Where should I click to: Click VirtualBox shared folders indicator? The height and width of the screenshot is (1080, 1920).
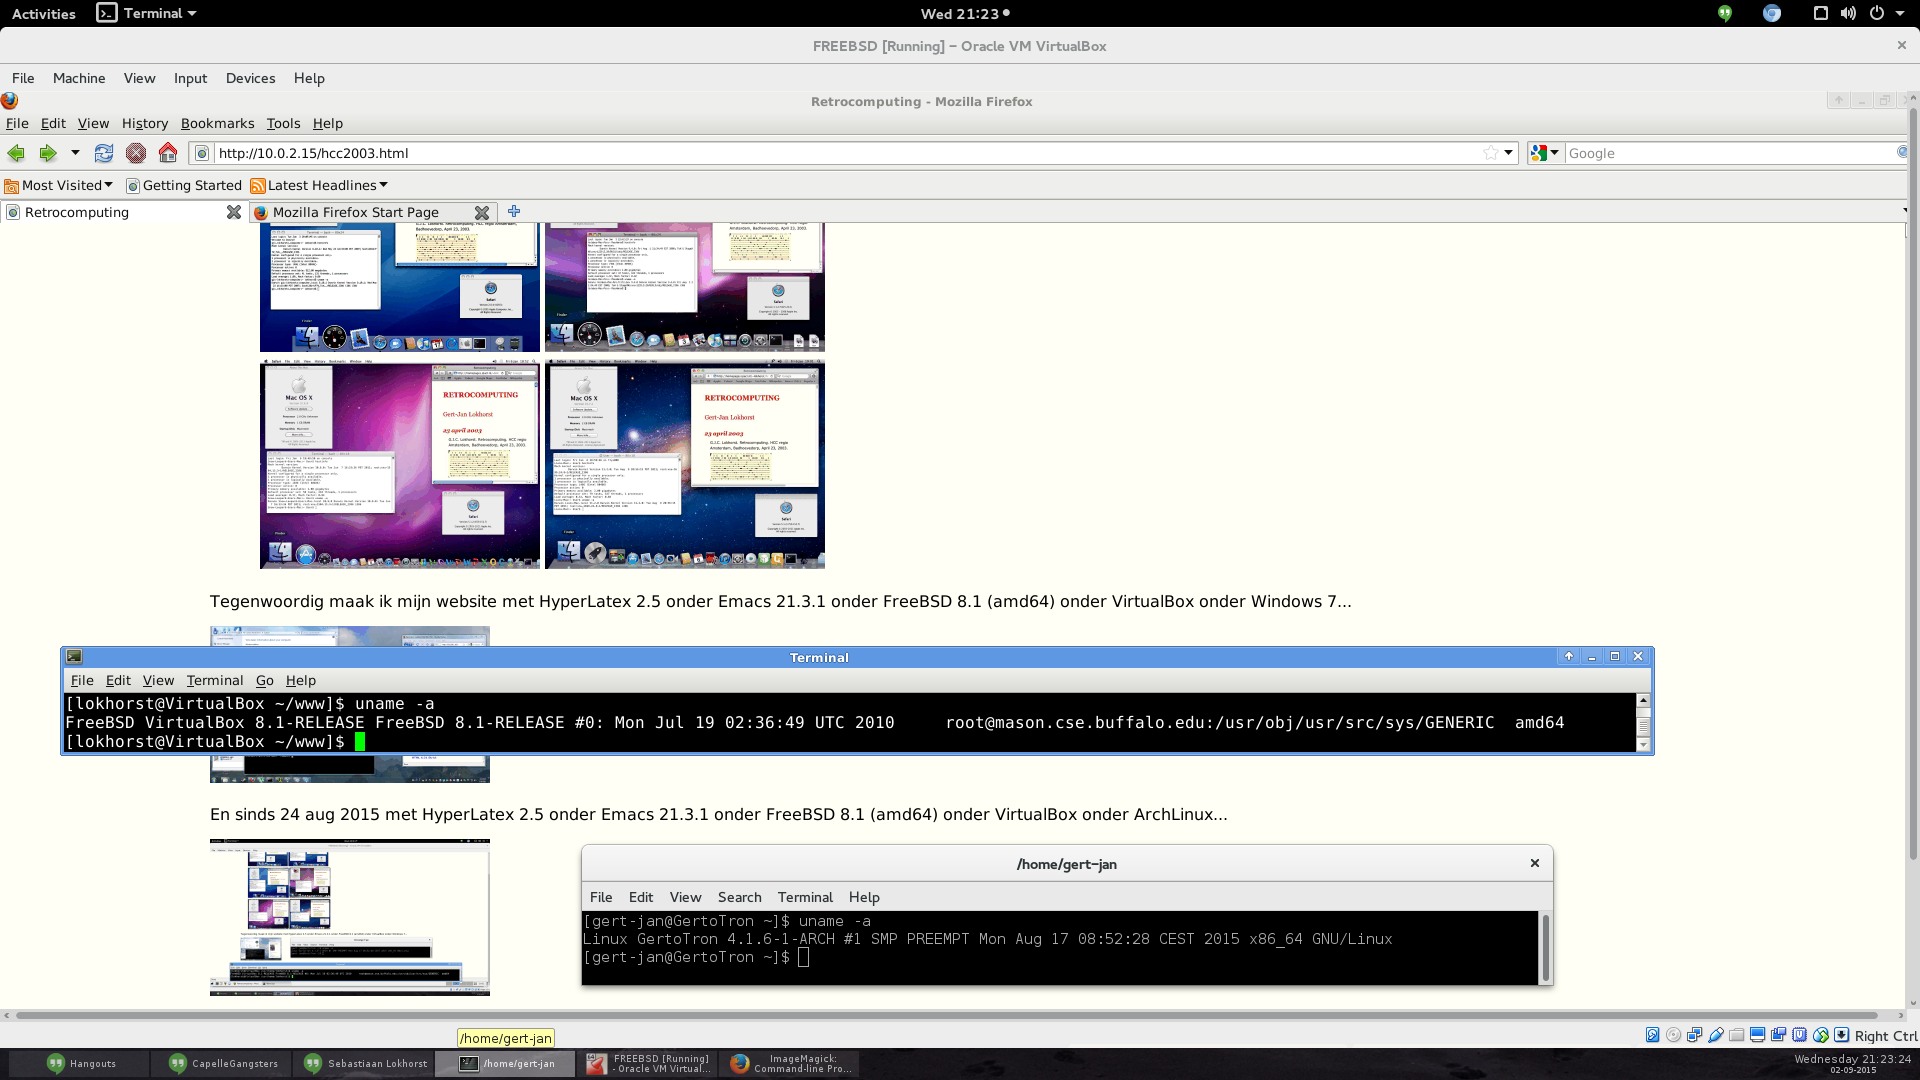[1737, 1035]
